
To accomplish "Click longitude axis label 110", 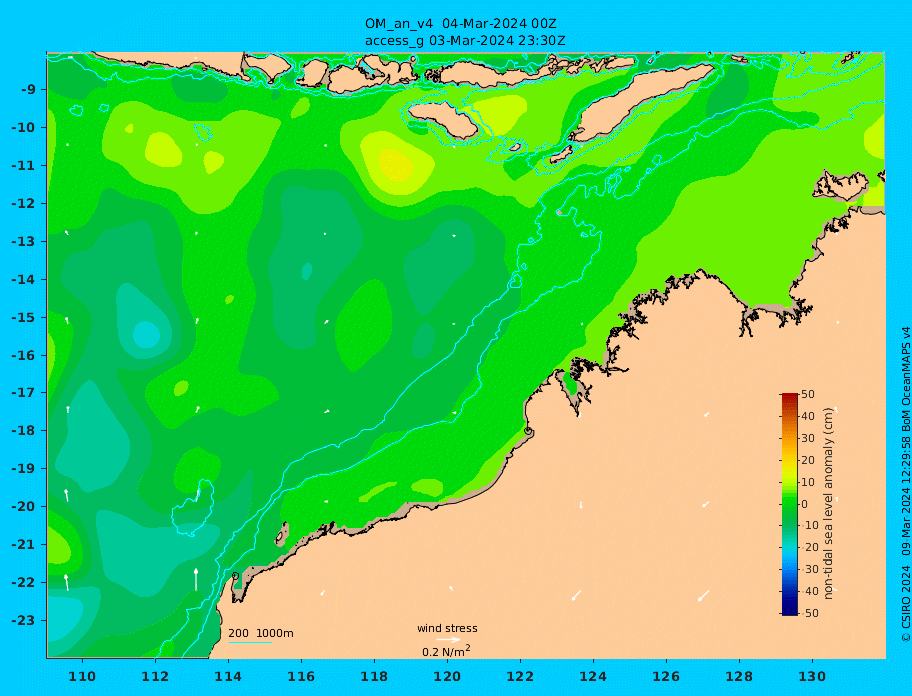I will tap(83, 677).
